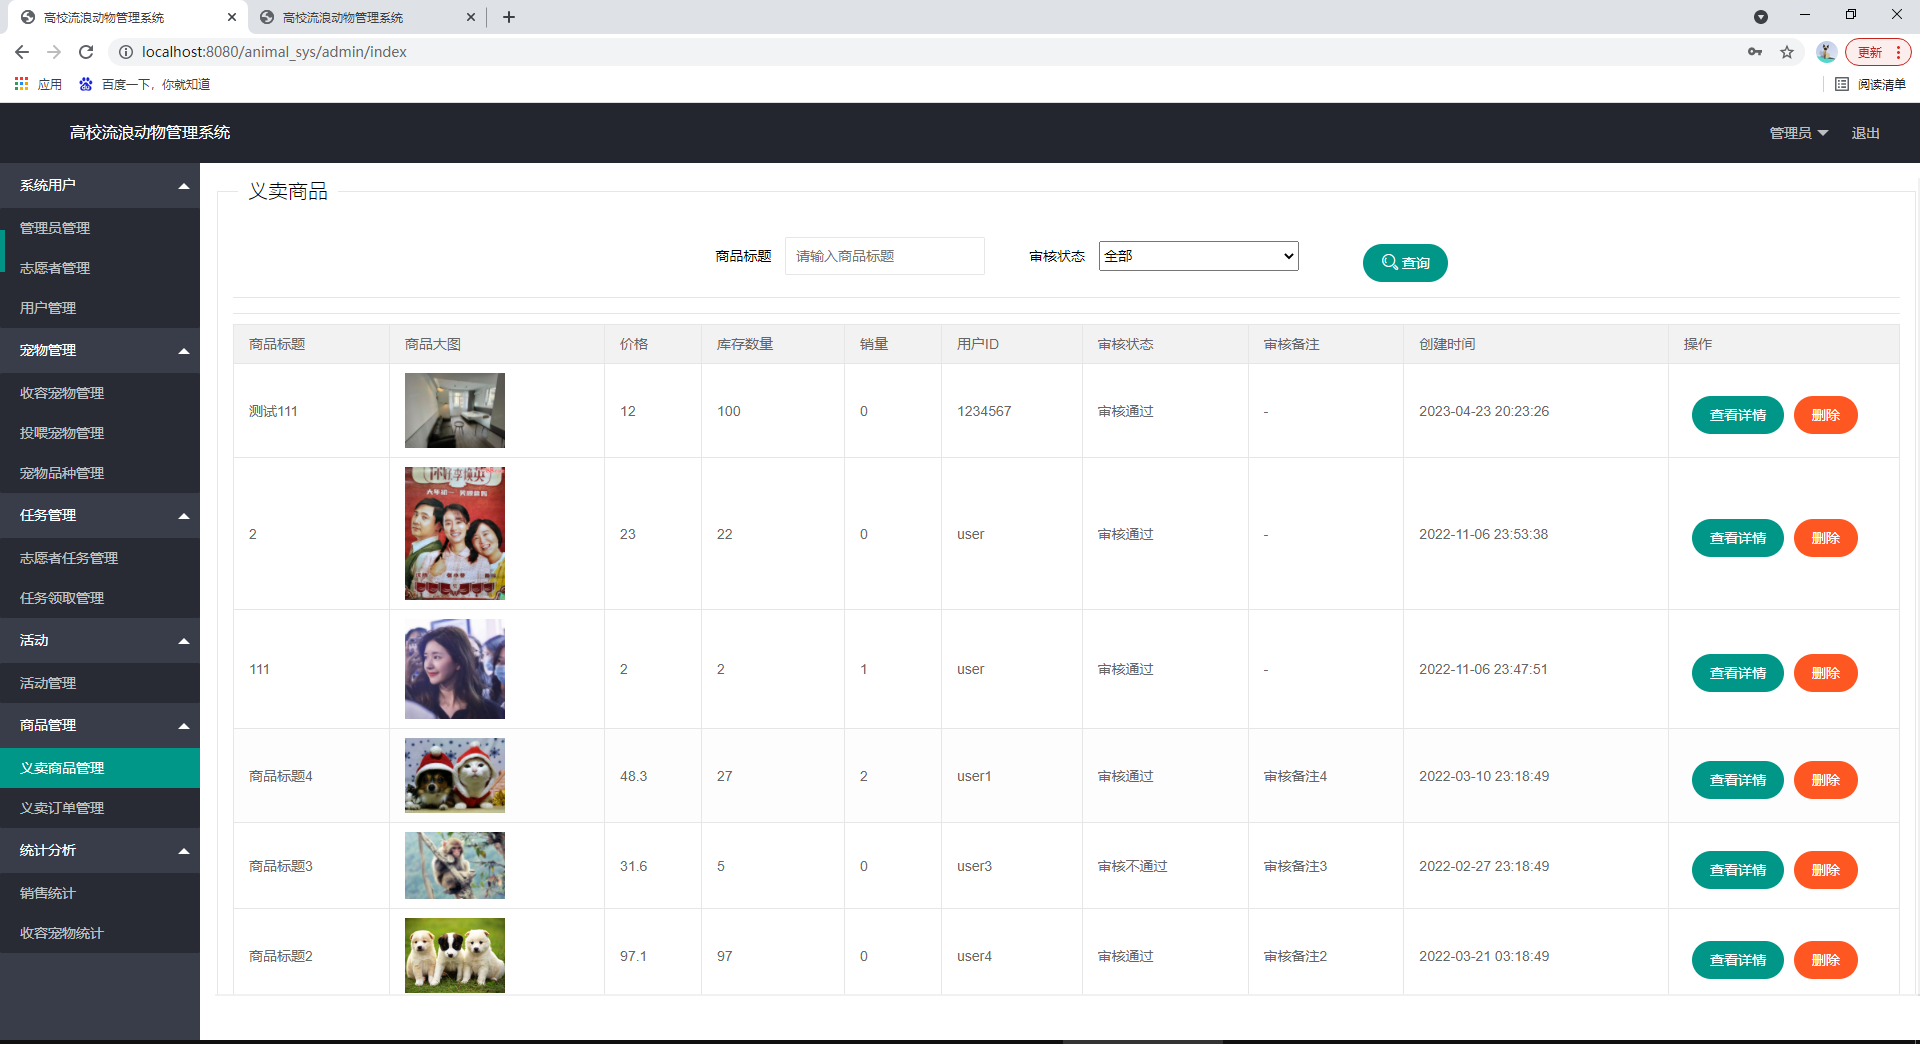Image resolution: width=1920 pixels, height=1044 pixels.
Task: Open puppies image for 商品标题2
Action: pyautogui.click(x=455, y=955)
